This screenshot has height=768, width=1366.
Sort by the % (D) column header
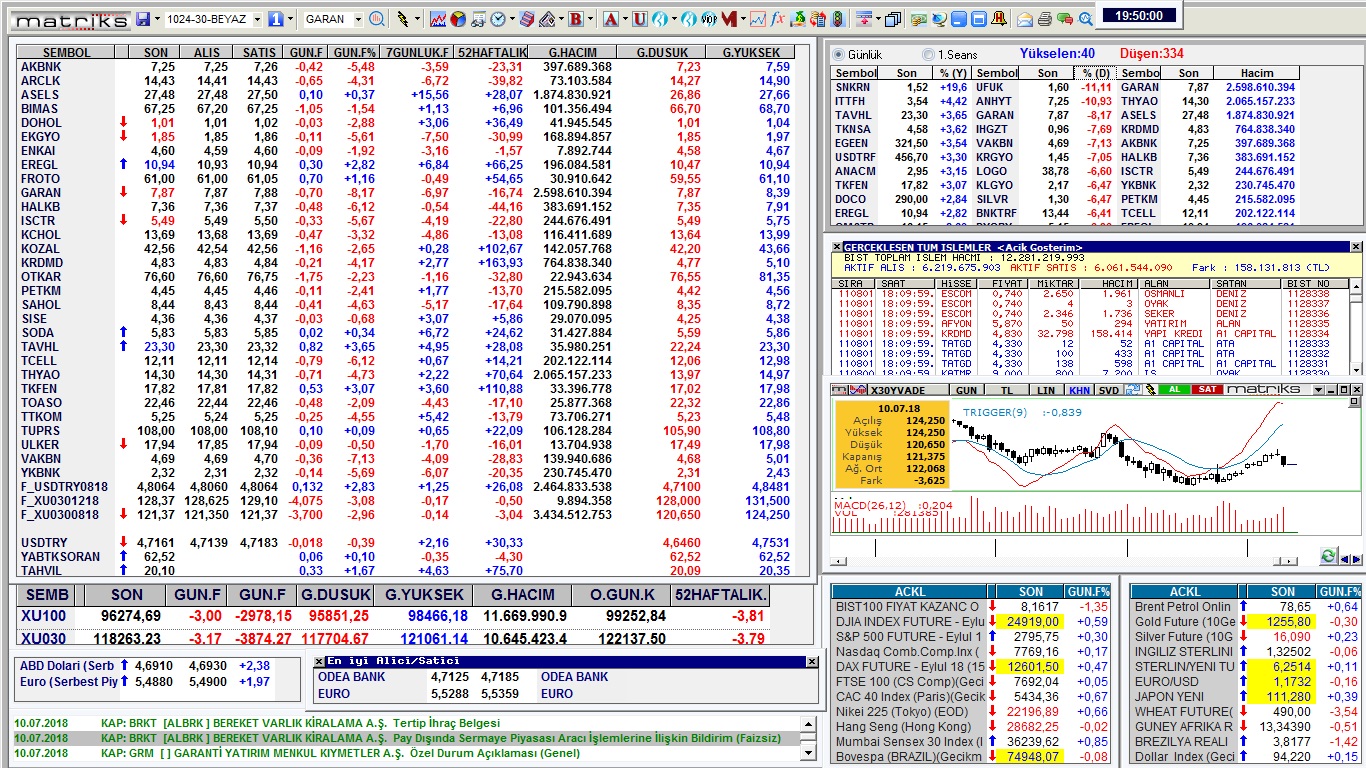click(x=1095, y=73)
